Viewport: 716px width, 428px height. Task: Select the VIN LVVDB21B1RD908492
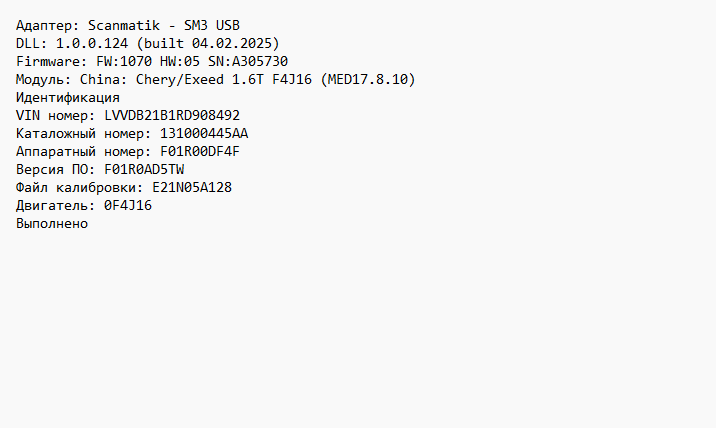(x=172, y=115)
